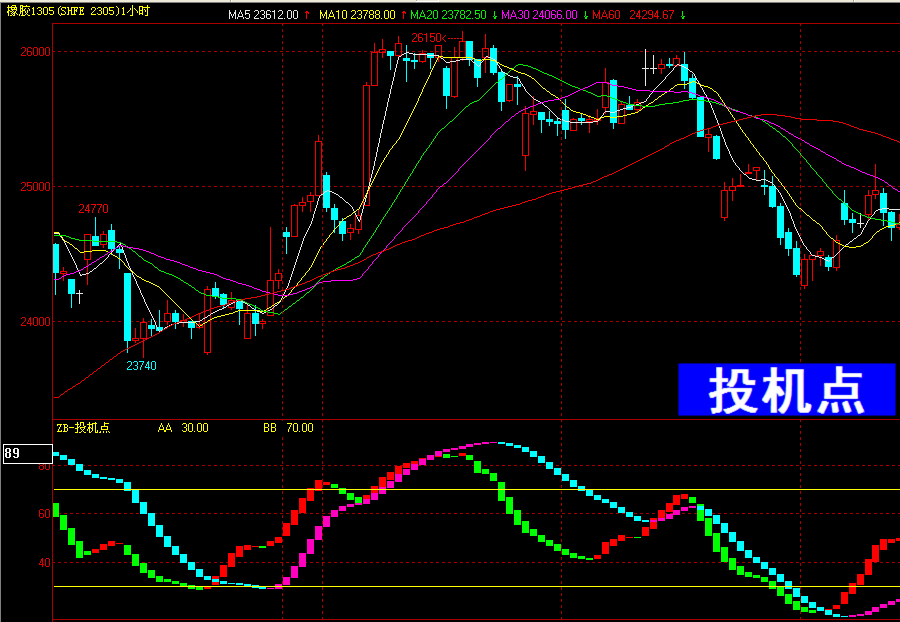Click the value box showing 89
This screenshot has width=900, height=622.
[x=28, y=453]
